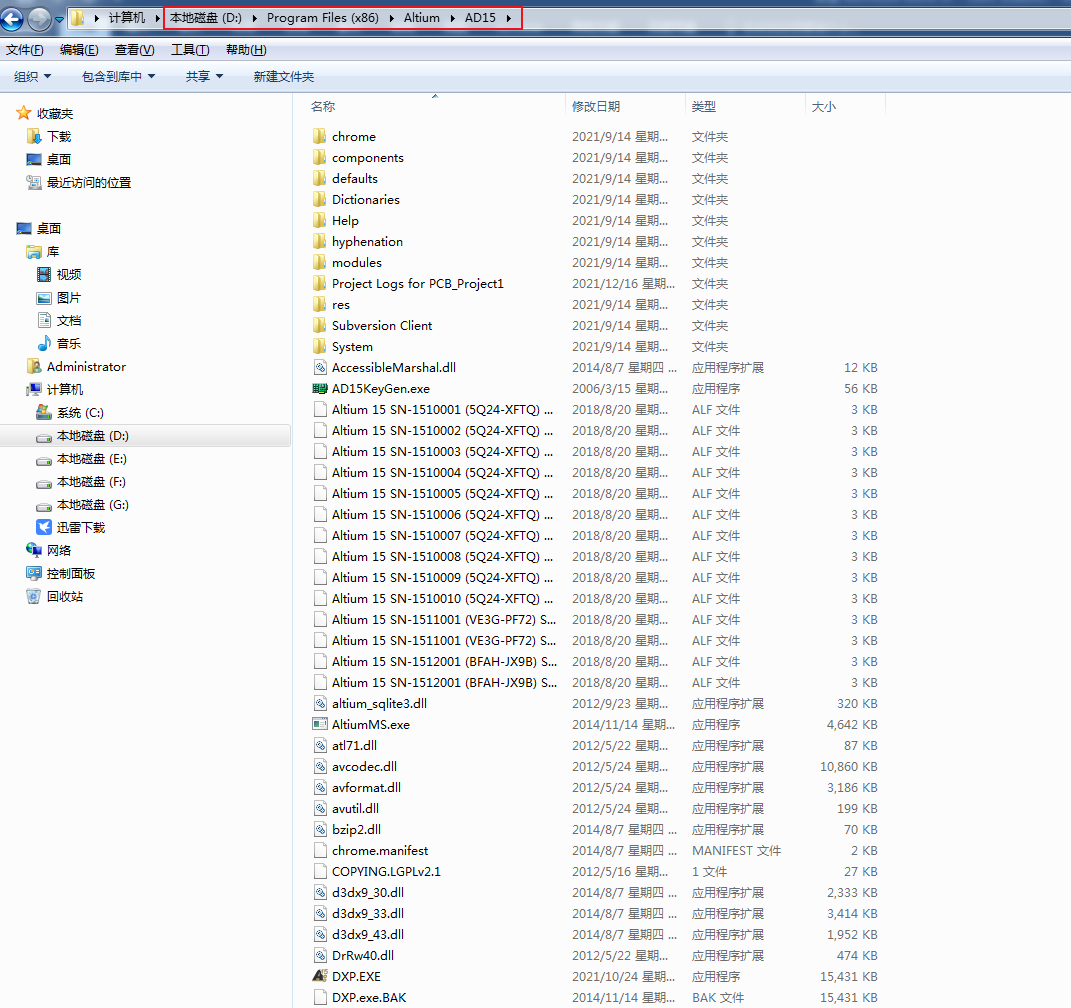Open the 工具(T) menu
The height and width of the screenshot is (1008, 1071).
[190, 50]
